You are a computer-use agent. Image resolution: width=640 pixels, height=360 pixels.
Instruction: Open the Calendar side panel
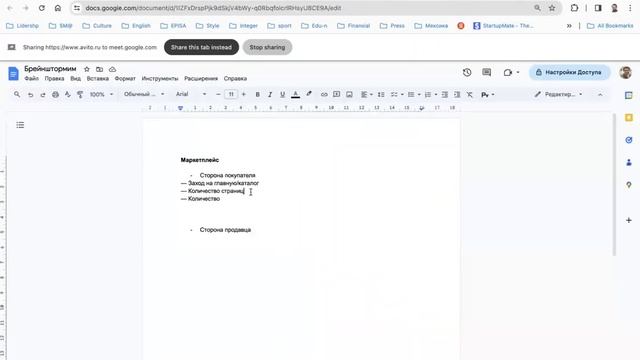(x=629, y=95)
